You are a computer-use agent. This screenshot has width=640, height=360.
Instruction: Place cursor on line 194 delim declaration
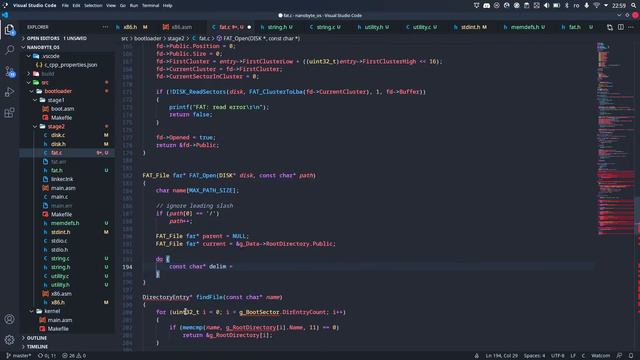point(200,267)
